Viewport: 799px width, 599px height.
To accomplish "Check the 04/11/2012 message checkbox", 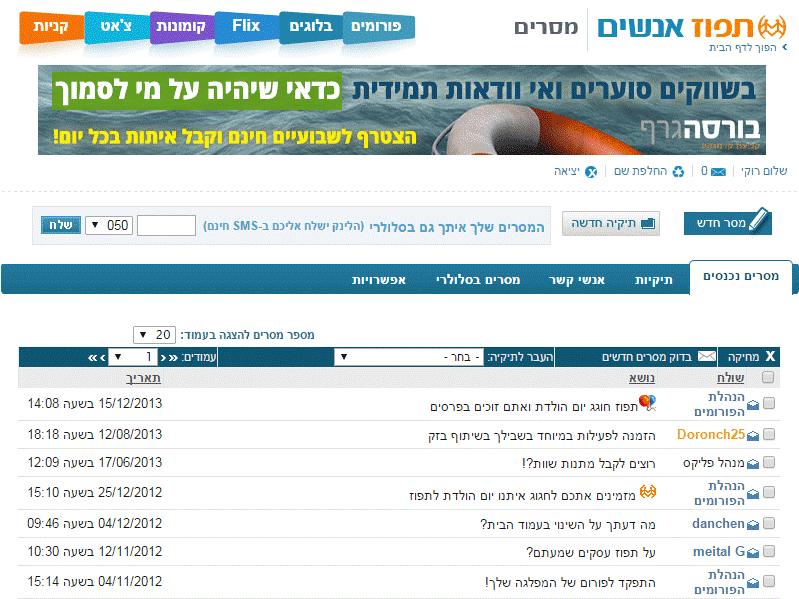I will [x=769, y=581].
